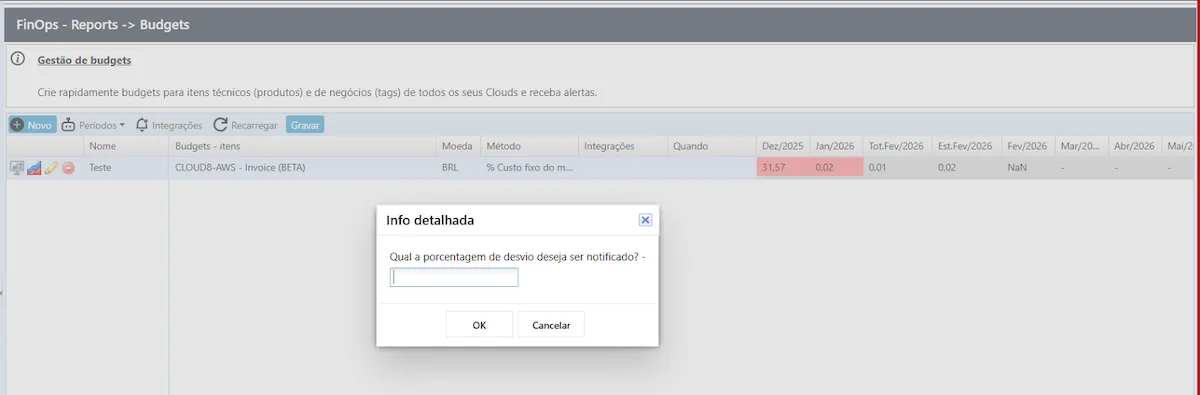Click the info icon beside Gestão de budgets
This screenshot has height=395, width=1200.
click(x=17, y=59)
